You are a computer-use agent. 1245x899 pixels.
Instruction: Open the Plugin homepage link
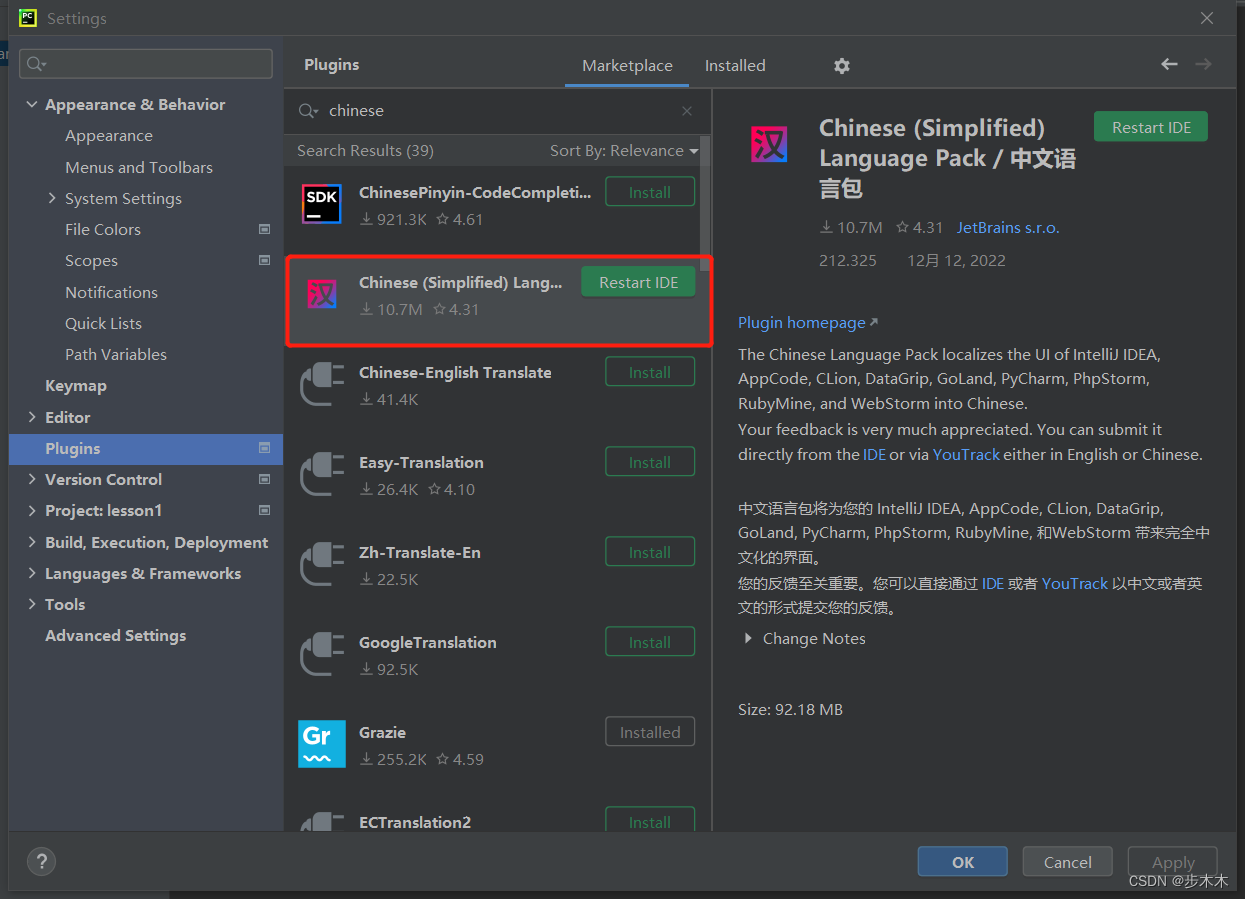click(807, 323)
